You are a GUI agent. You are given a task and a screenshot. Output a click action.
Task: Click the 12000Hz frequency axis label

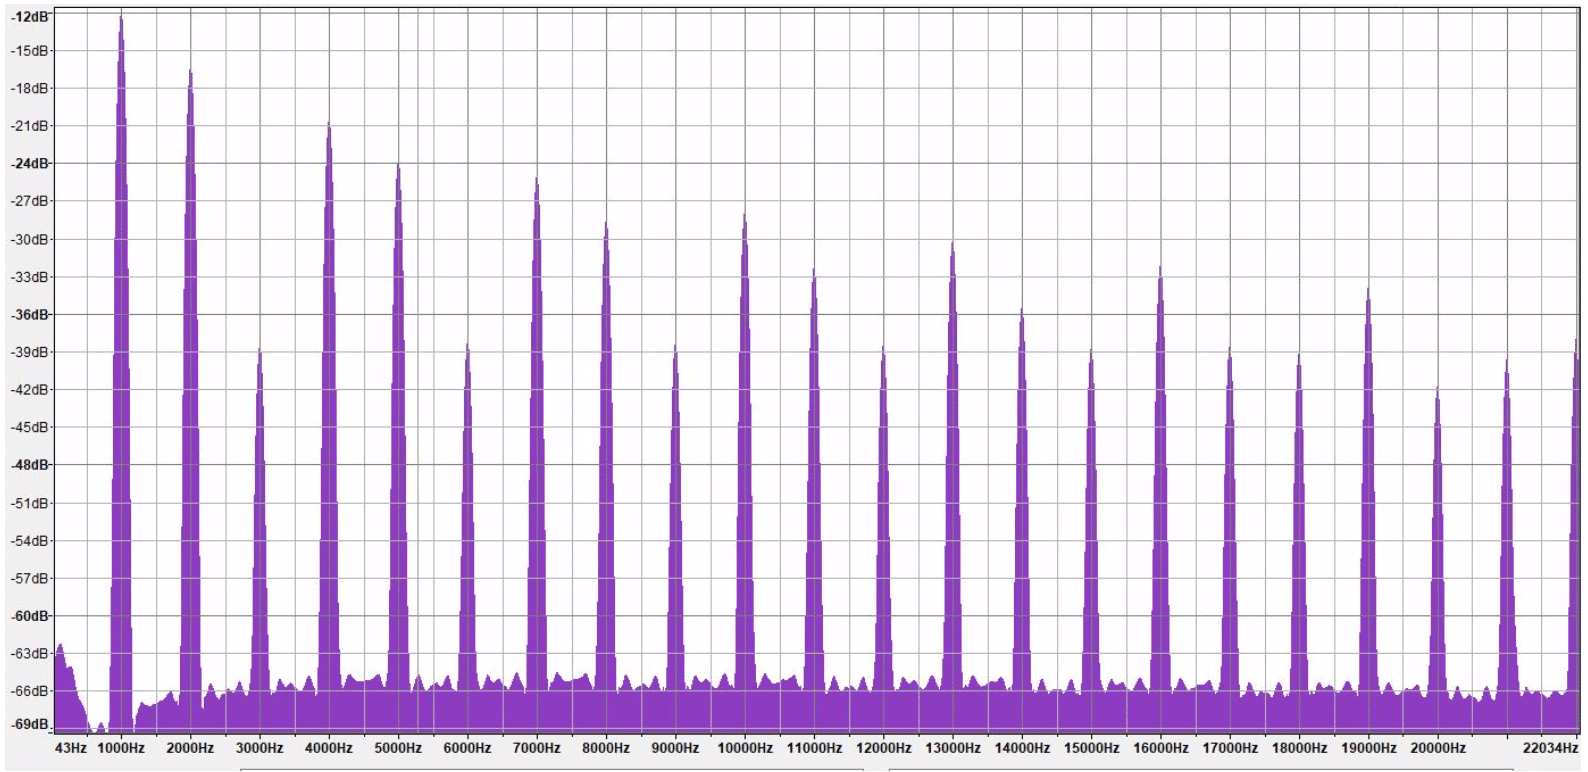tap(883, 748)
